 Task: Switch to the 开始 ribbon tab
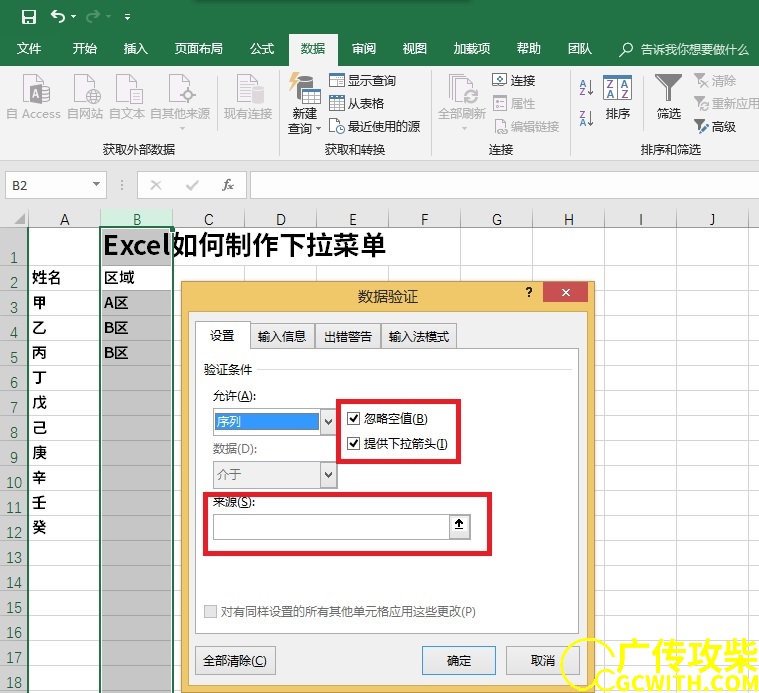pos(85,49)
